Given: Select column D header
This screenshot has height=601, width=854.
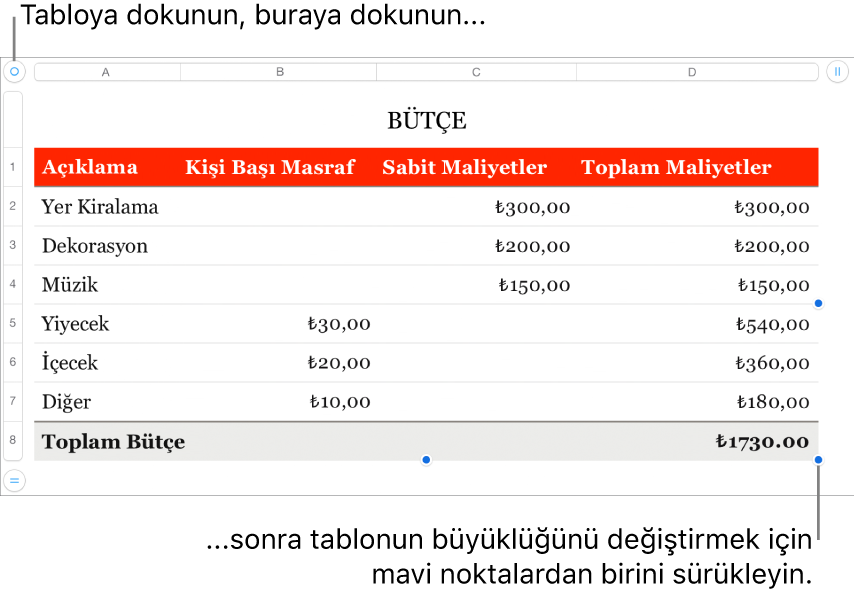Looking at the screenshot, I should coord(692,72).
